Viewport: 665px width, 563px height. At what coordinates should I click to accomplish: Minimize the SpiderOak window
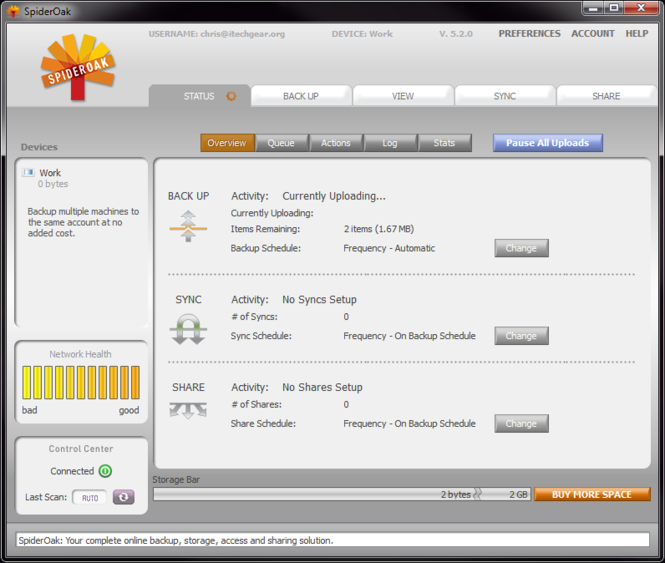593,8
